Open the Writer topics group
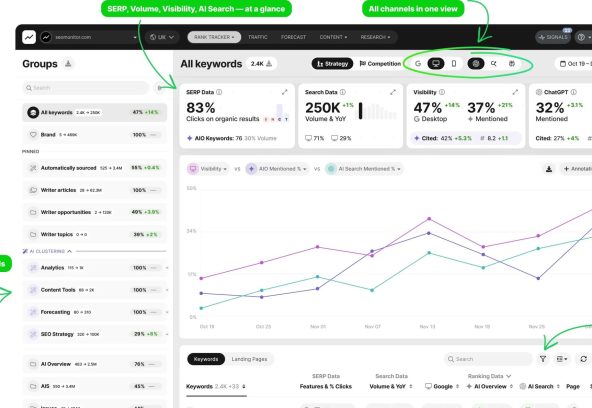The image size is (592, 408). 94,234
